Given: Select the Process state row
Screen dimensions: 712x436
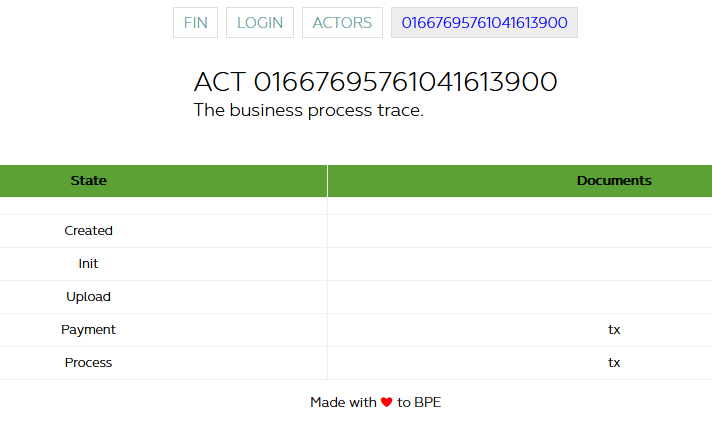Looking at the screenshot, I should coord(88,363).
